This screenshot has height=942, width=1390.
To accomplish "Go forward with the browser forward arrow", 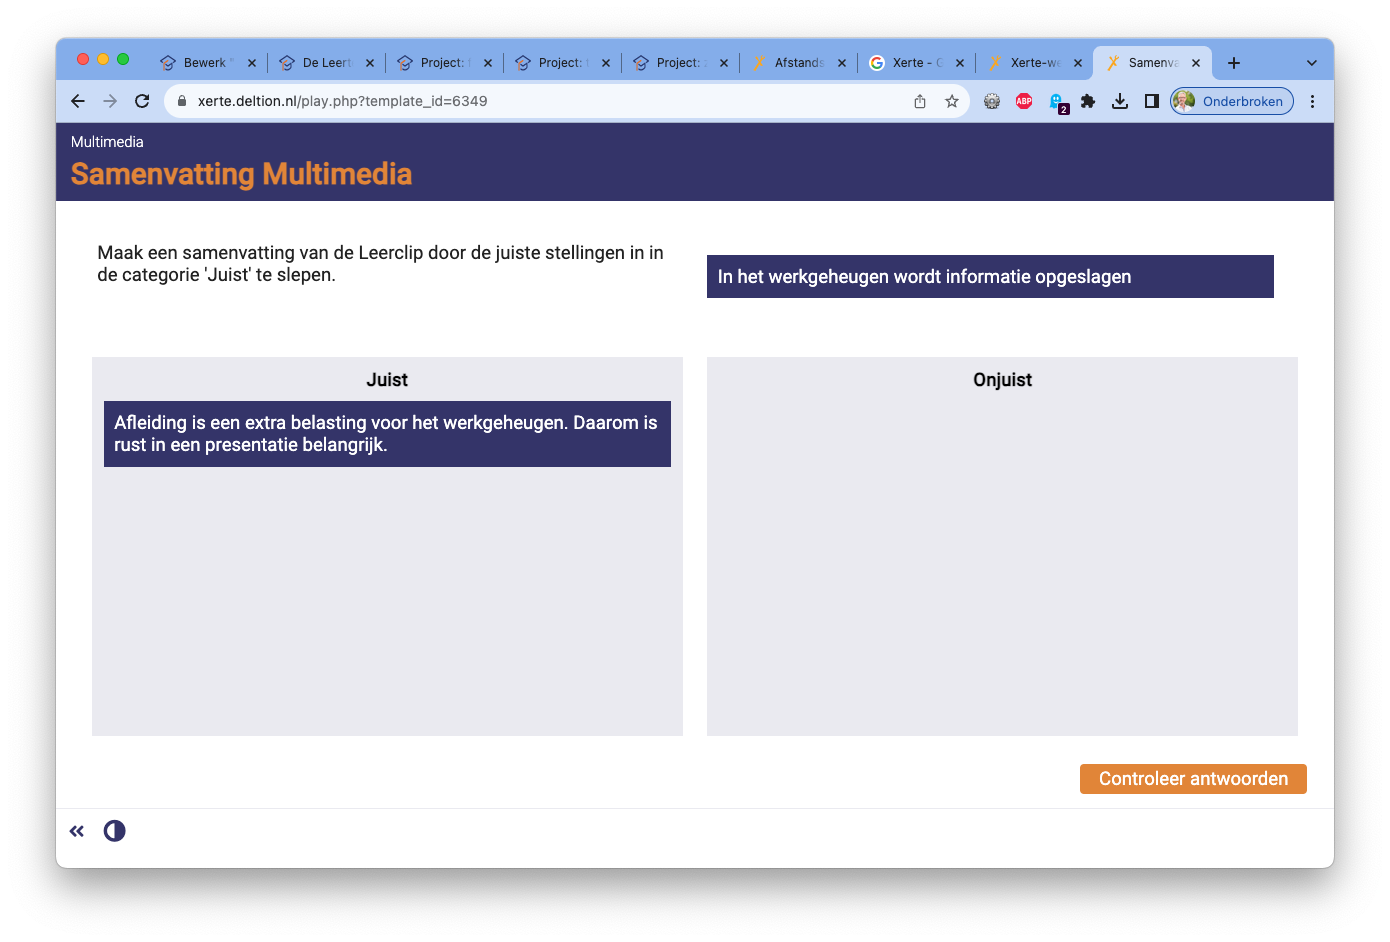I will 110,101.
